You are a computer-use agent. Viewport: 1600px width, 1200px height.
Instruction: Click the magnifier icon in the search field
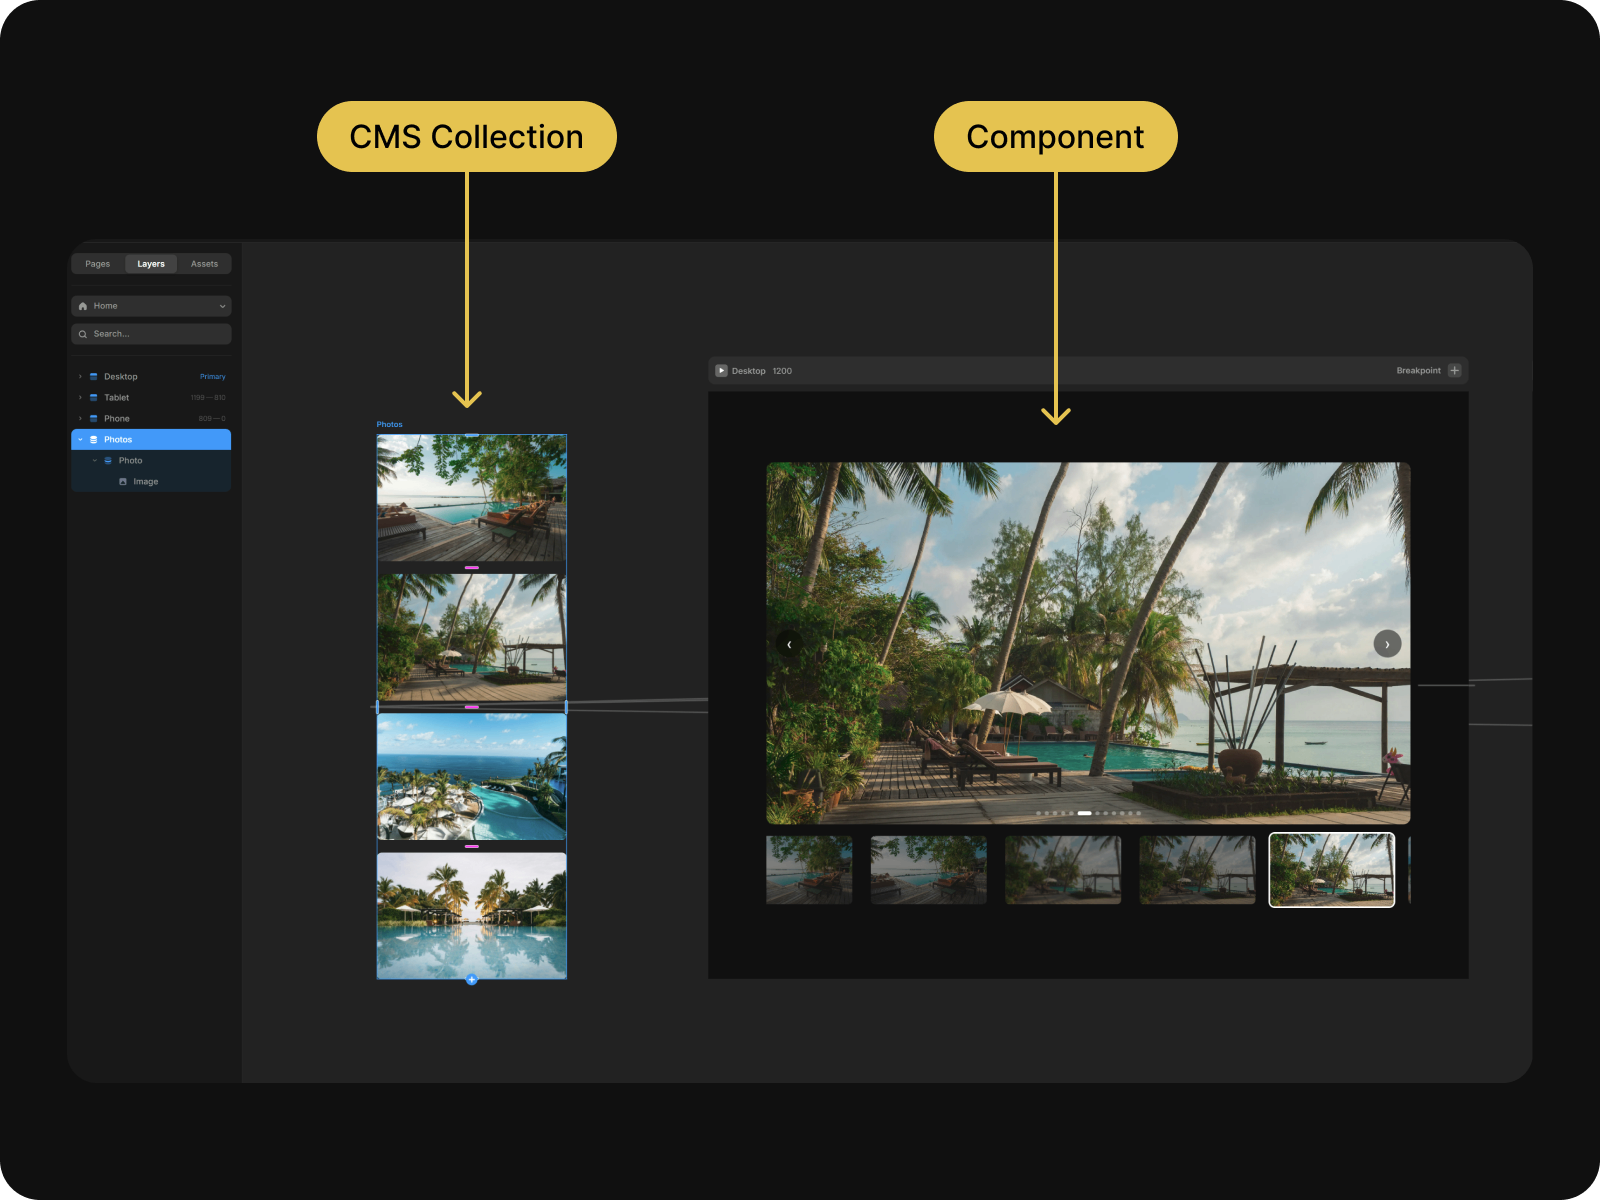pos(83,334)
